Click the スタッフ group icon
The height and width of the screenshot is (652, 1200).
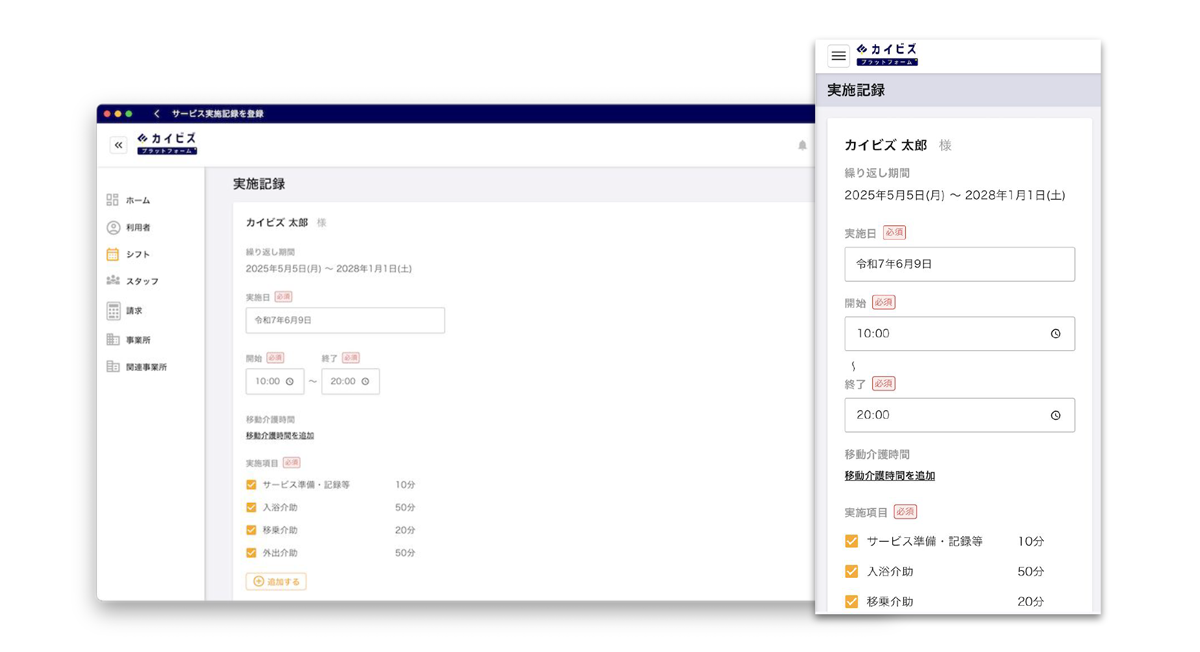coord(113,281)
